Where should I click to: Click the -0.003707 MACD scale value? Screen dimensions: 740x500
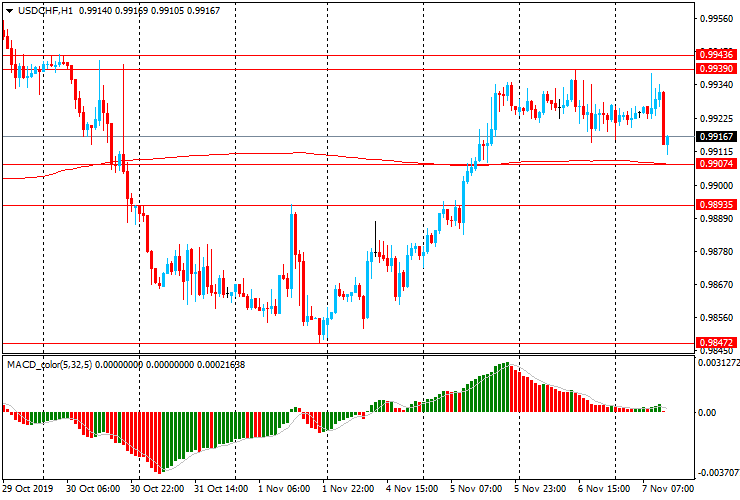(718, 473)
